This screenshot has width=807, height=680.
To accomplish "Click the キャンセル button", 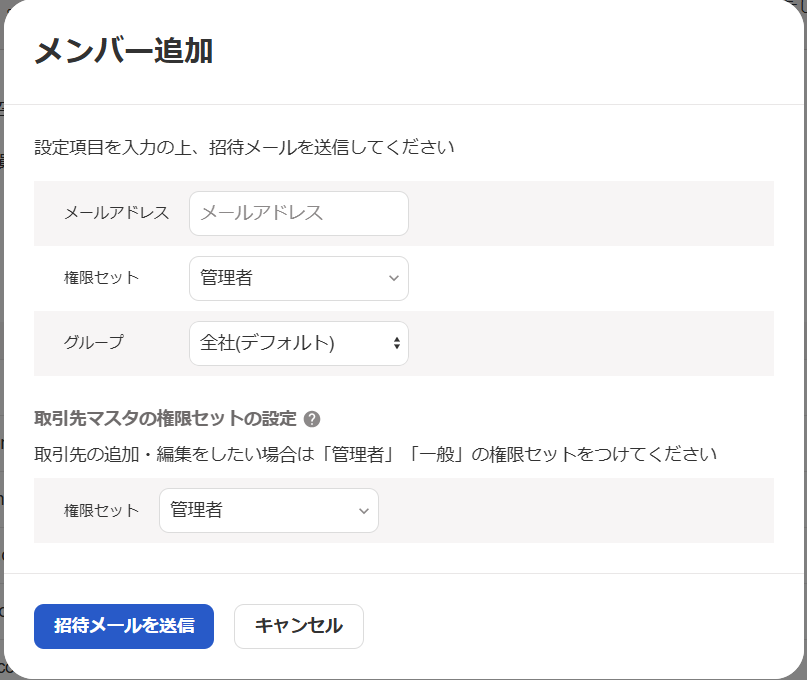I will click(x=298, y=626).
